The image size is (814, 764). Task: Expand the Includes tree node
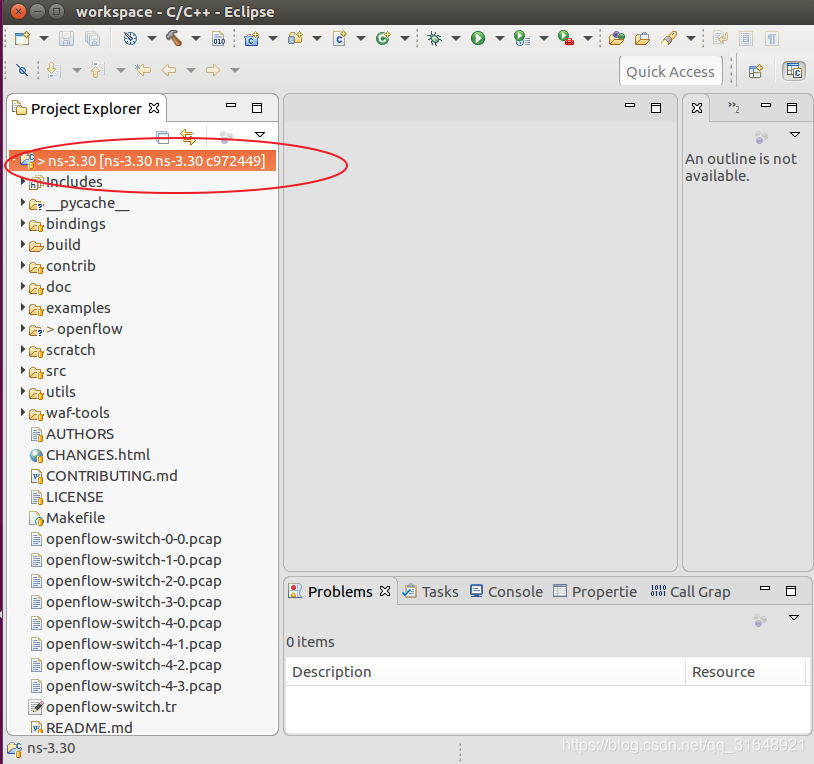pyautogui.click(x=23, y=182)
